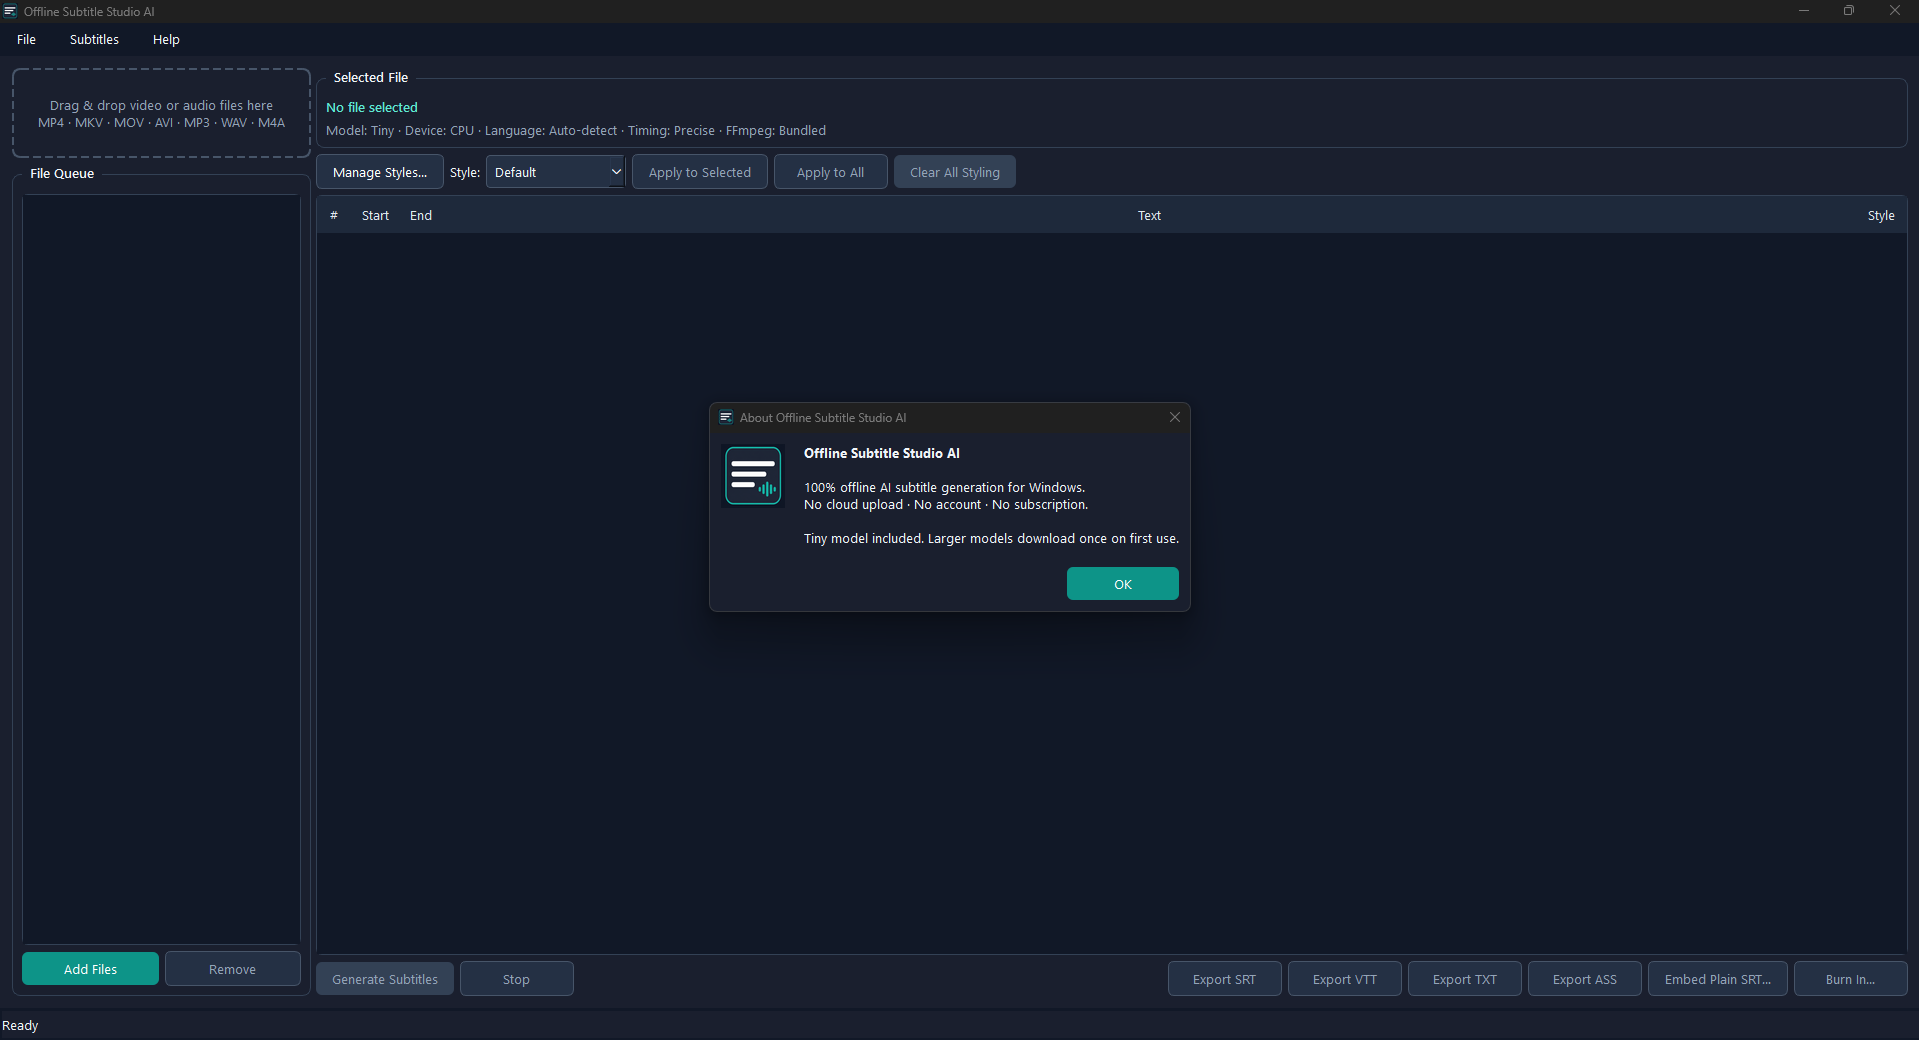
Task: Open the Help menu
Action: [x=166, y=40]
